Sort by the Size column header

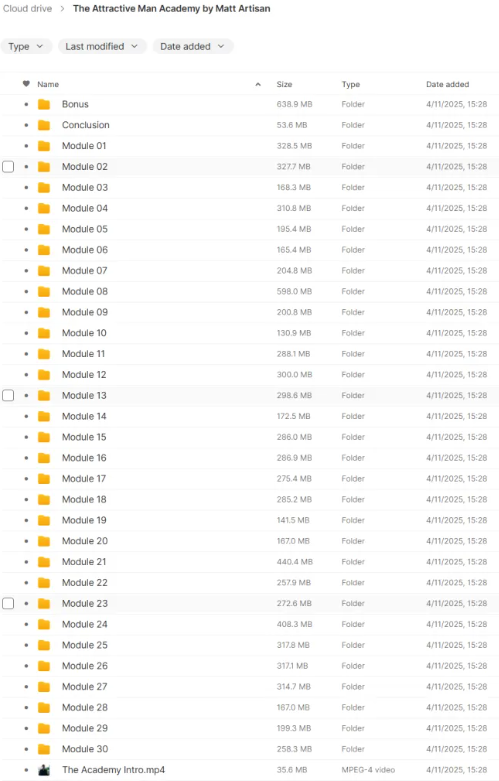point(284,84)
